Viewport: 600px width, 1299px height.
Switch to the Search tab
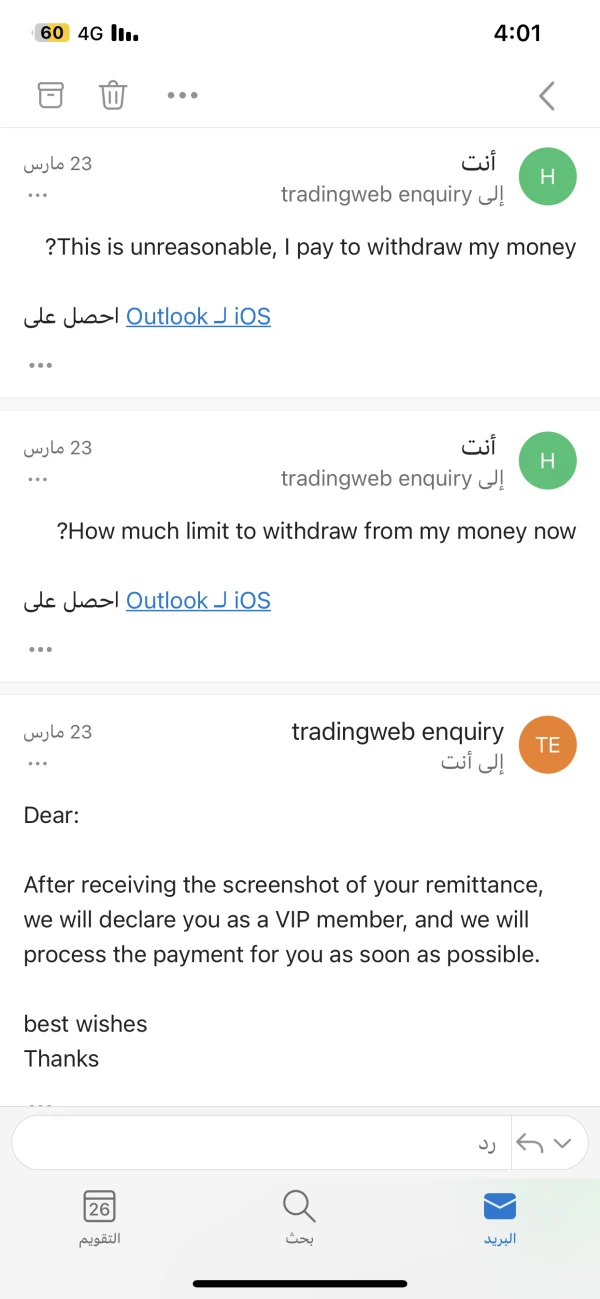click(299, 1217)
